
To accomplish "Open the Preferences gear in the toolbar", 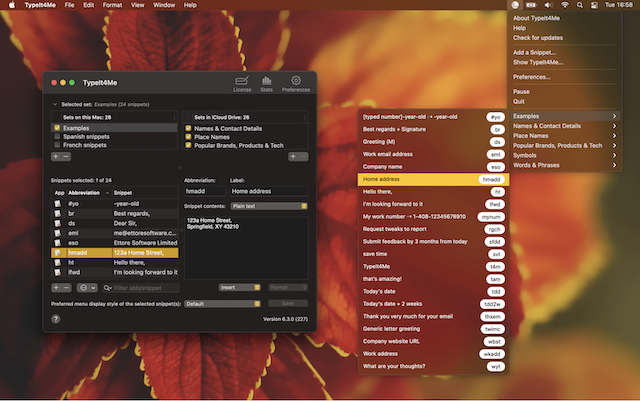I will tap(295, 84).
